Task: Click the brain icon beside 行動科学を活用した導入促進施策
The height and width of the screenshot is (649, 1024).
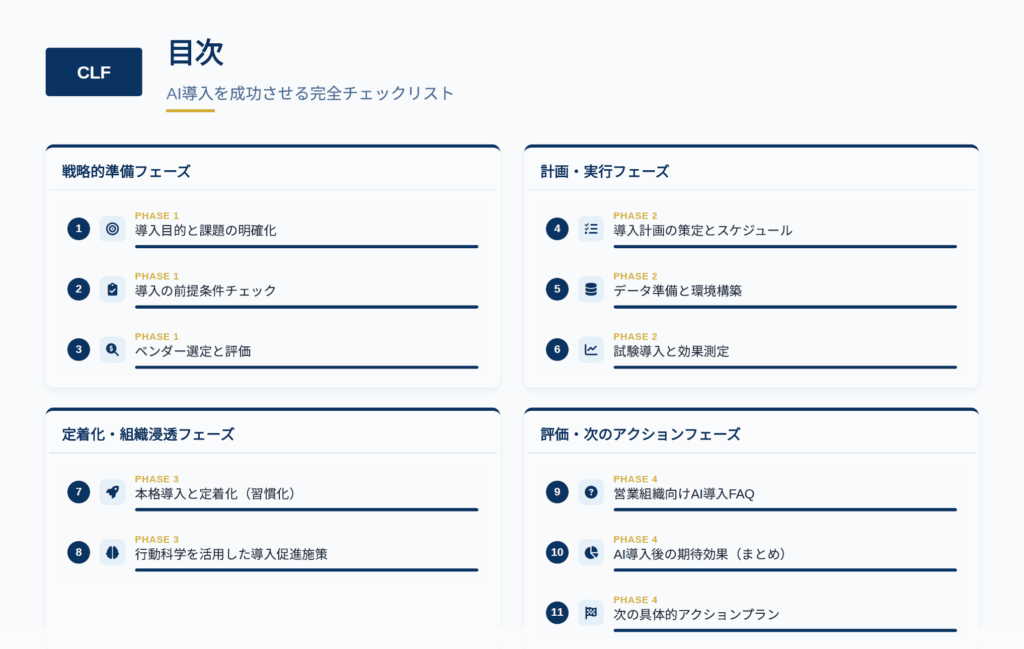Action: [112, 552]
